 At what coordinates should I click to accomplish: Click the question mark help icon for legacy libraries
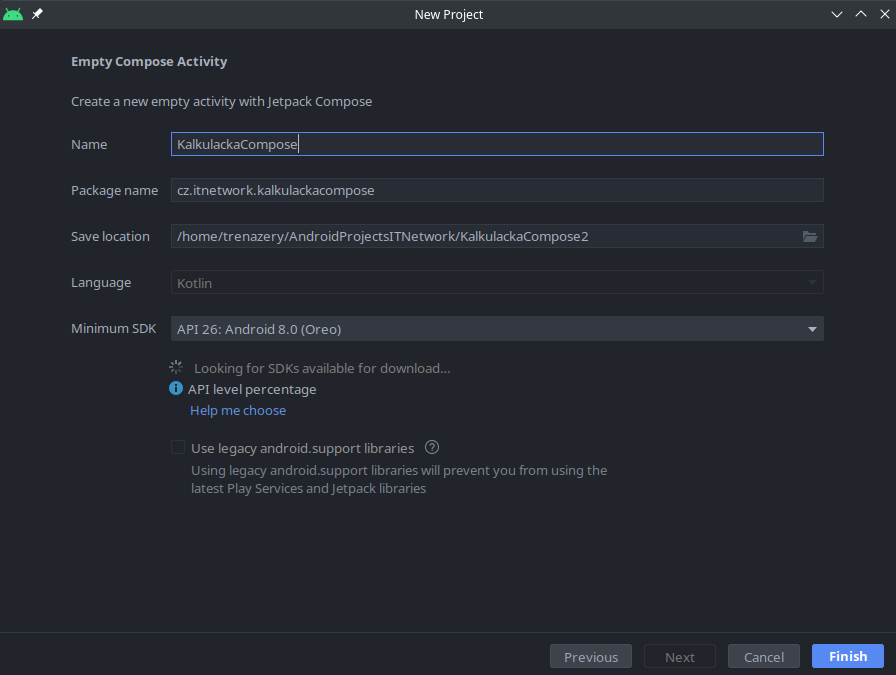click(x=433, y=448)
